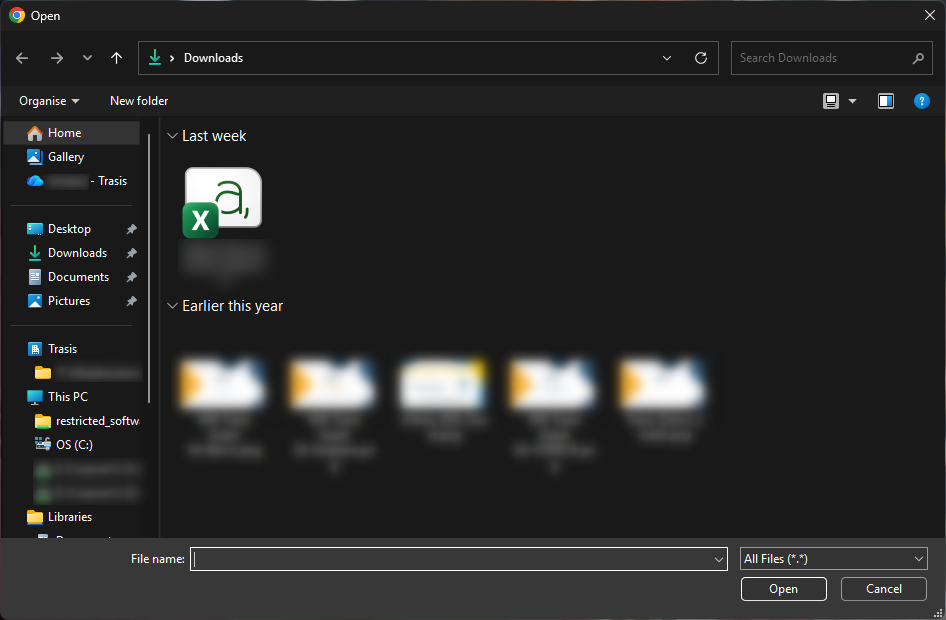Image resolution: width=946 pixels, height=620 pixels.
Task: Open Desktop in quick access
Action: 69,229
